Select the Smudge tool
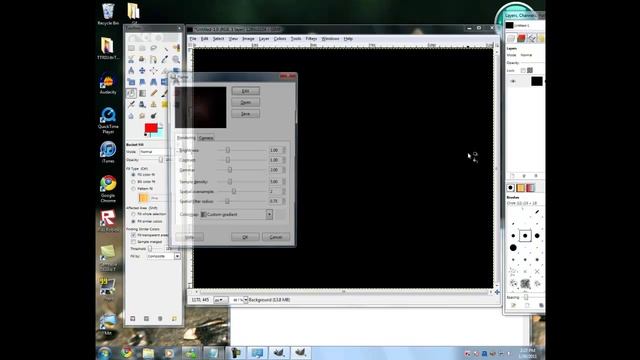The height and width of the screenshot is (360, 640). pos(142,116)
